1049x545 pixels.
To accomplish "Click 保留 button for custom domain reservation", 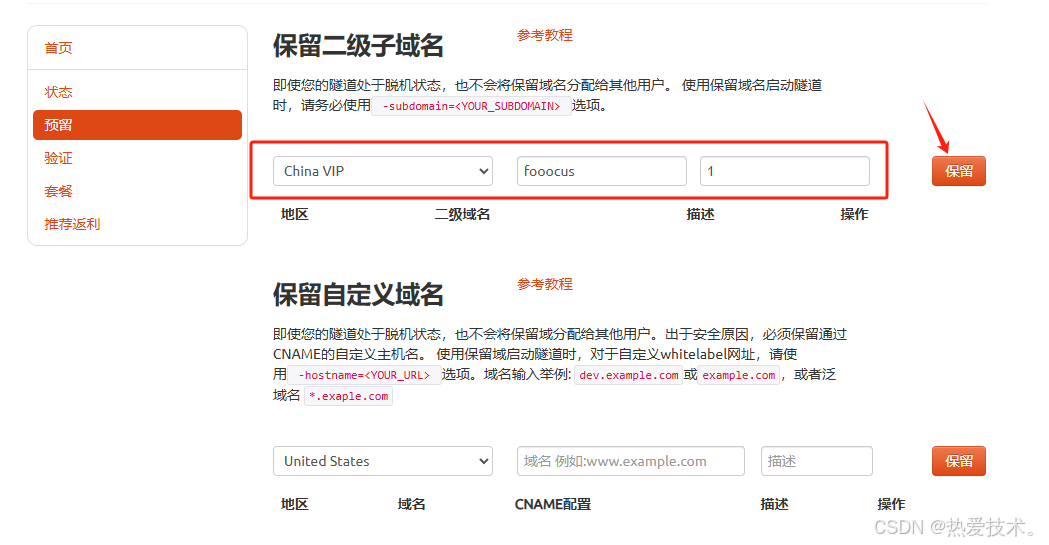I will (x=959, y=461).
